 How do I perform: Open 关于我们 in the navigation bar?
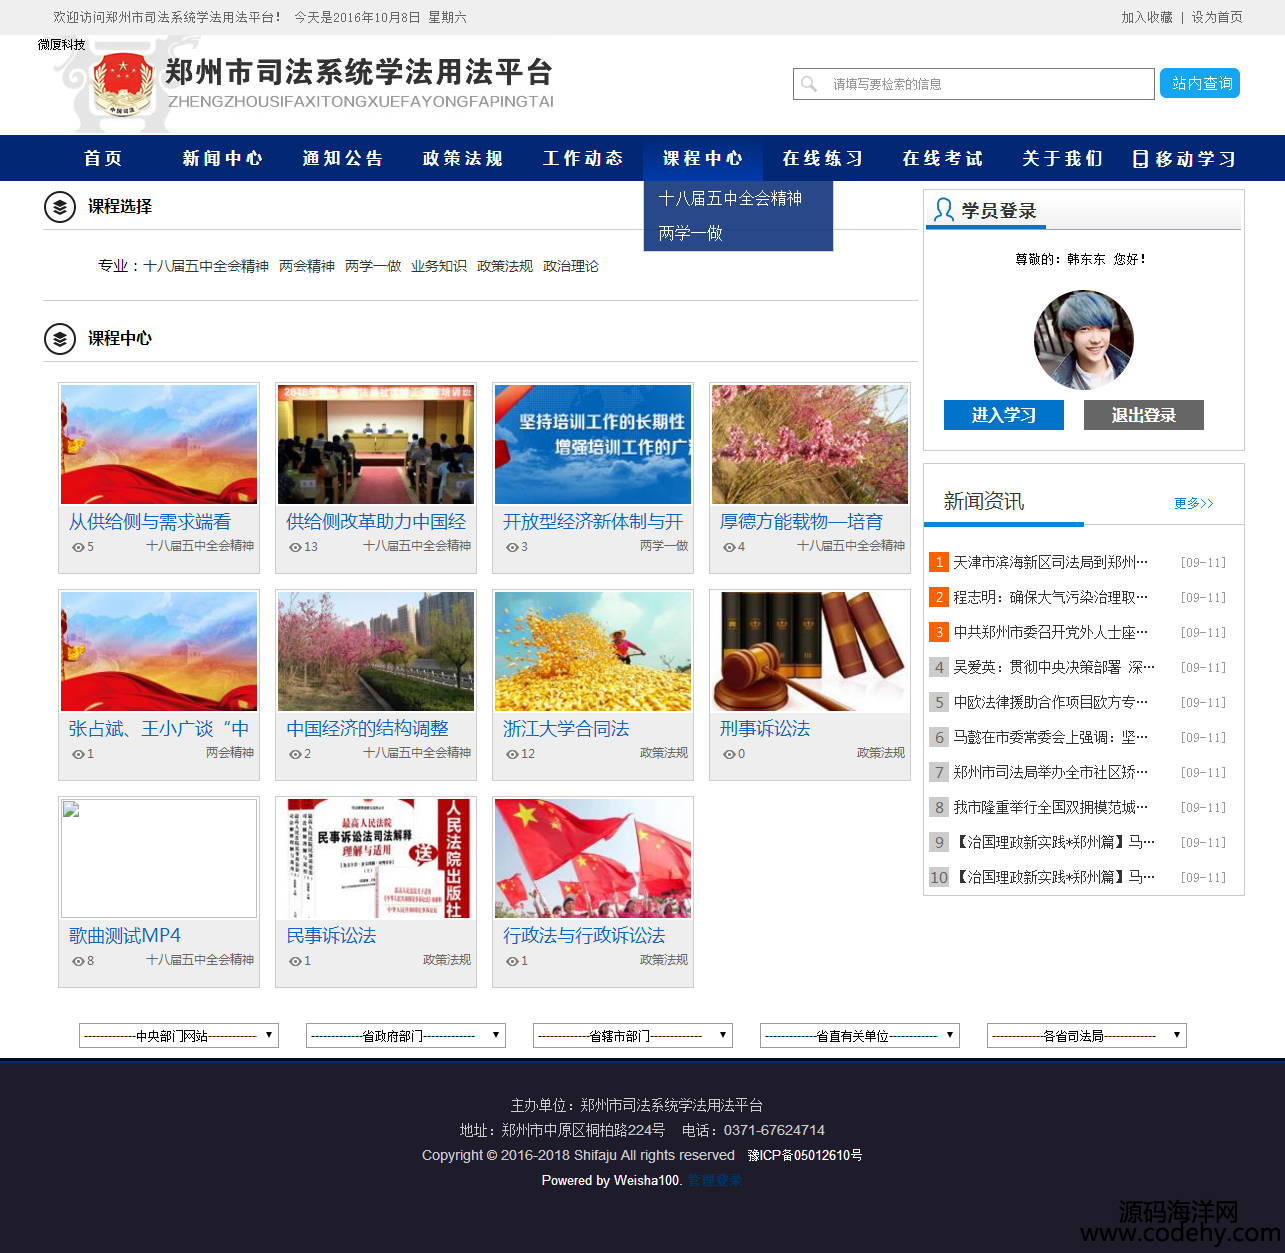pos(1063,158)
